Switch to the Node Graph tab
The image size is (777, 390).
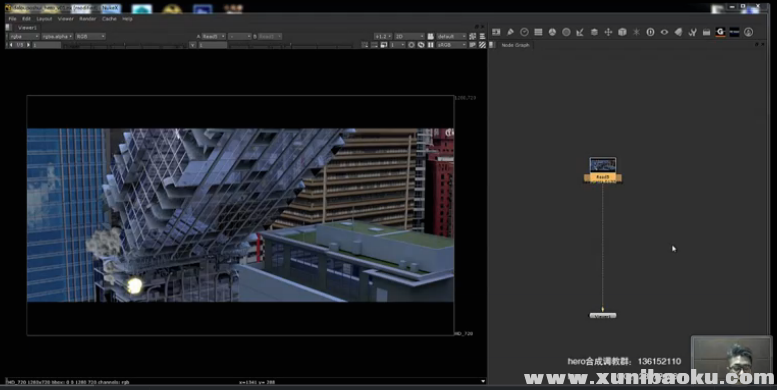tap(515, 45)
